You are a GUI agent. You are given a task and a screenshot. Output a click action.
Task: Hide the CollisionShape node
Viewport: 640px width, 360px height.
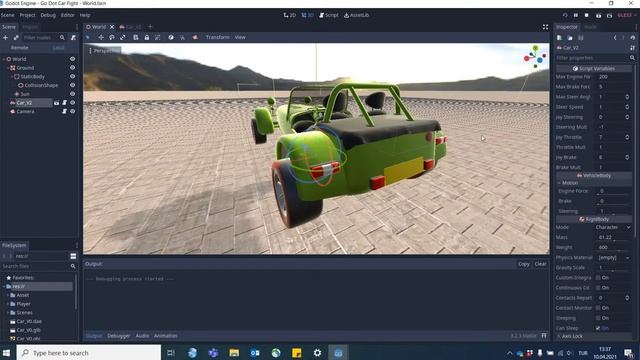[72, 85]
